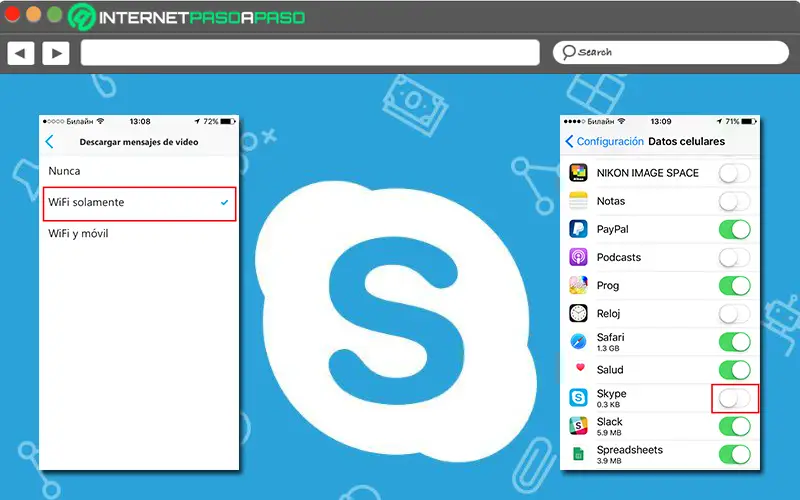The height and width of the screenshot is (500, 800).
Task: Click the 72% battery indicator on left phone
Action: click(x=219, y=121)
